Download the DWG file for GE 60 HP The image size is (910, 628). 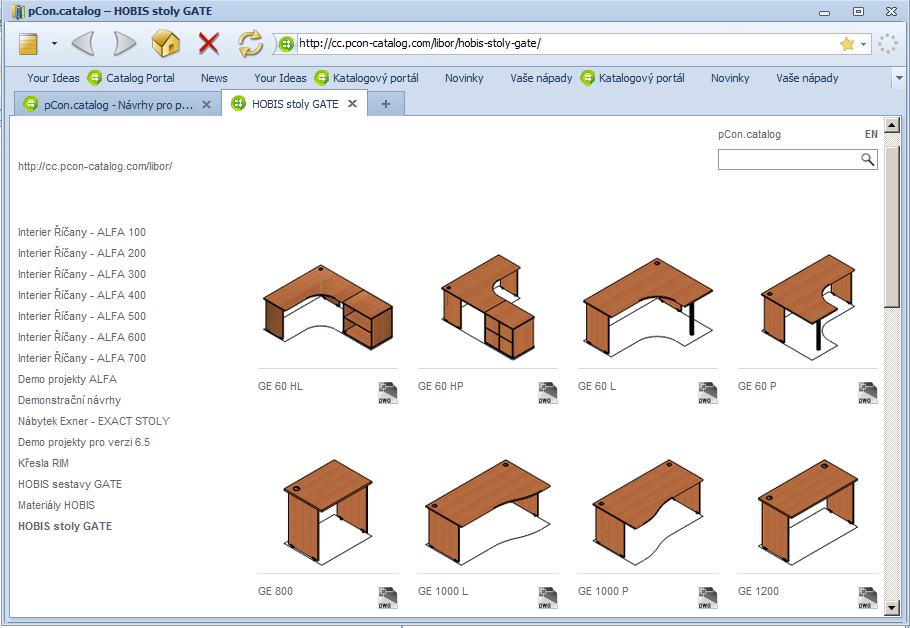click(548, 393)
